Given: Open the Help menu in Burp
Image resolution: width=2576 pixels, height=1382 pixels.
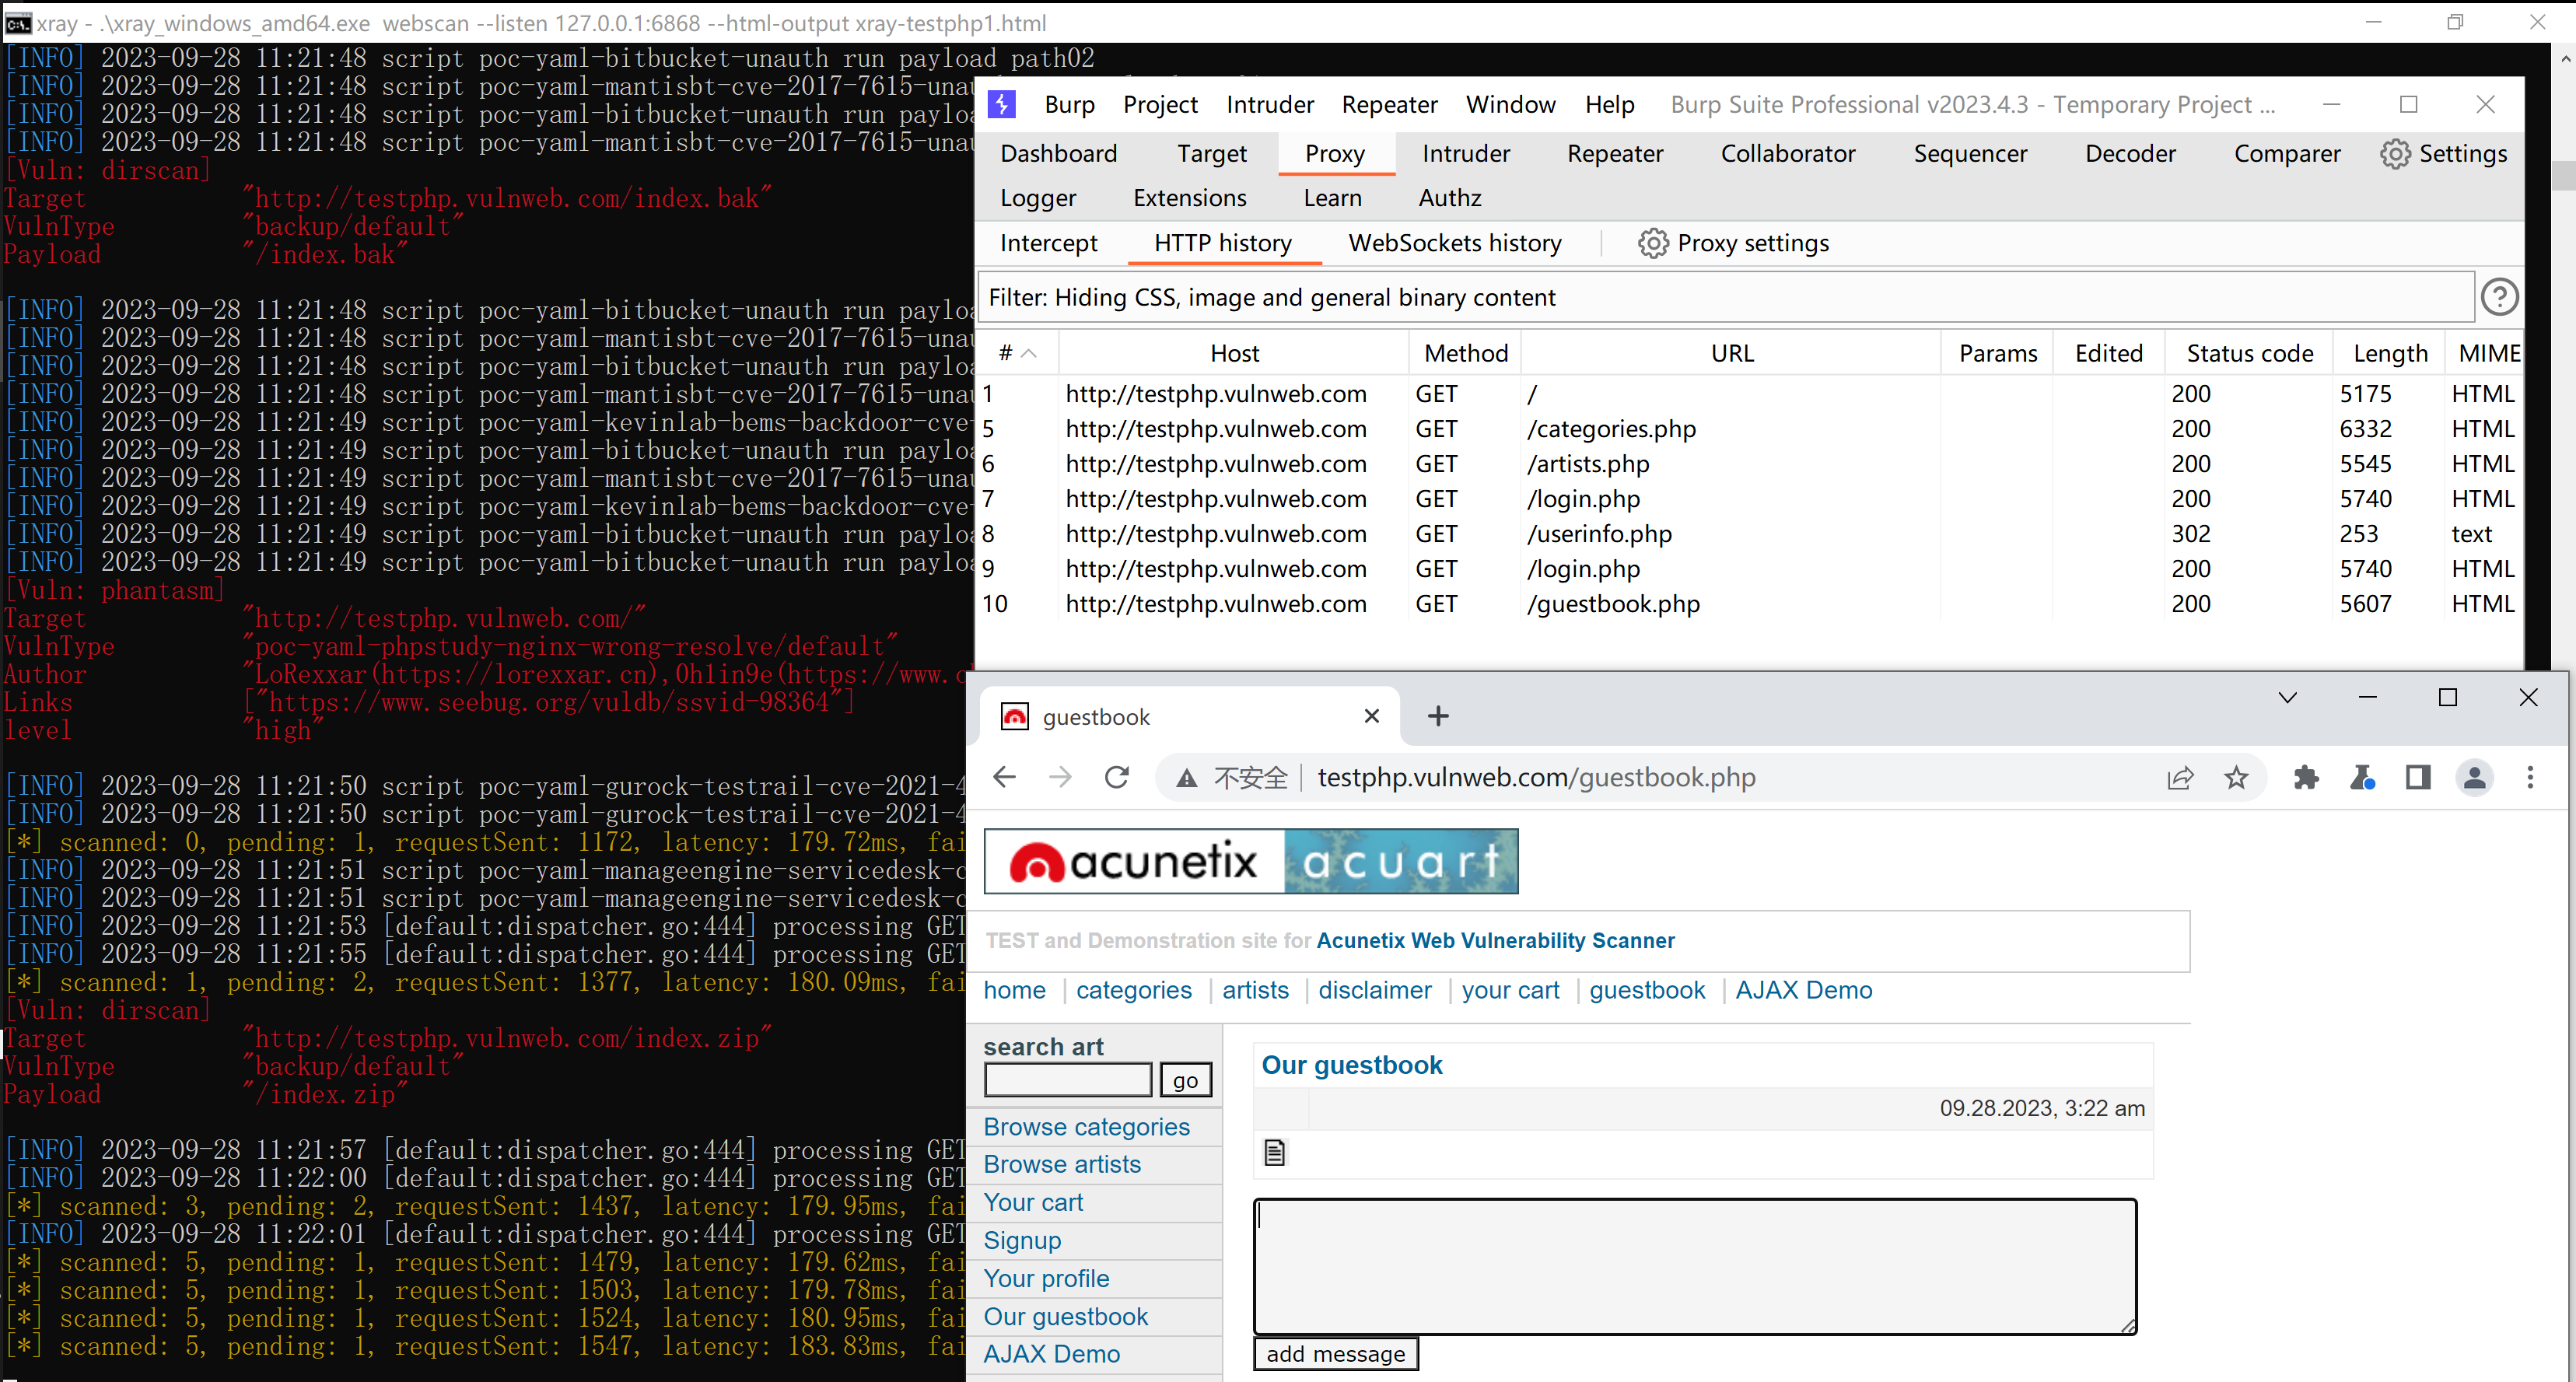Looking at the screenshot, I should click(x=1609, y=104).
